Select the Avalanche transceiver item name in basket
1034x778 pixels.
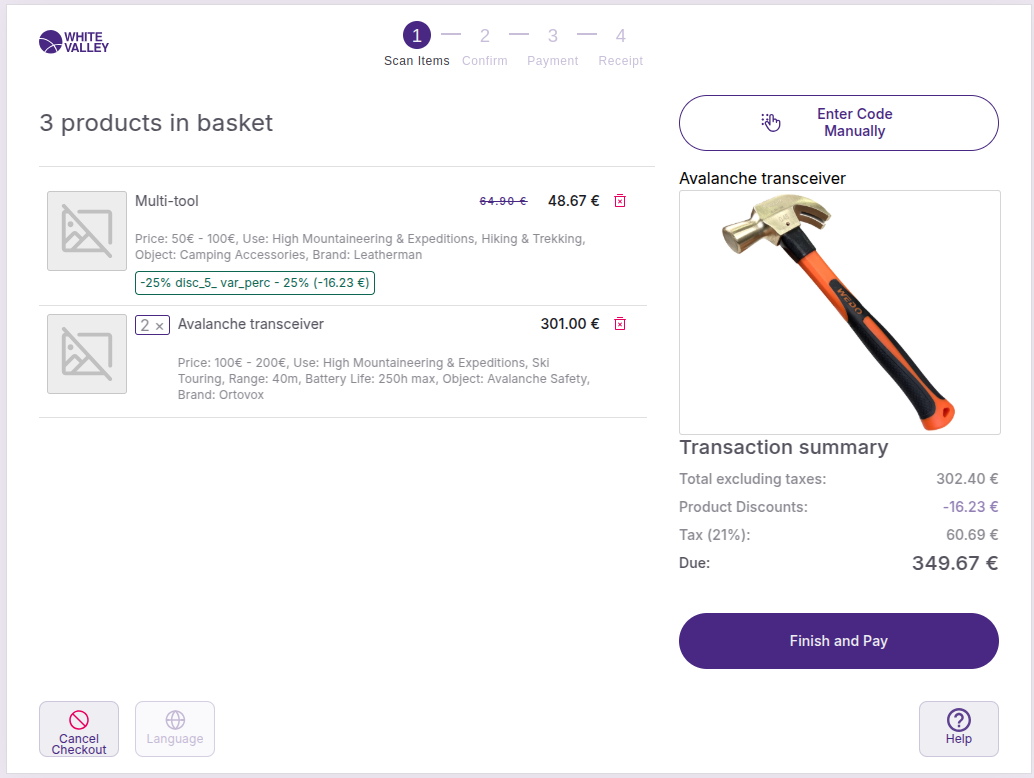(251, 324)
